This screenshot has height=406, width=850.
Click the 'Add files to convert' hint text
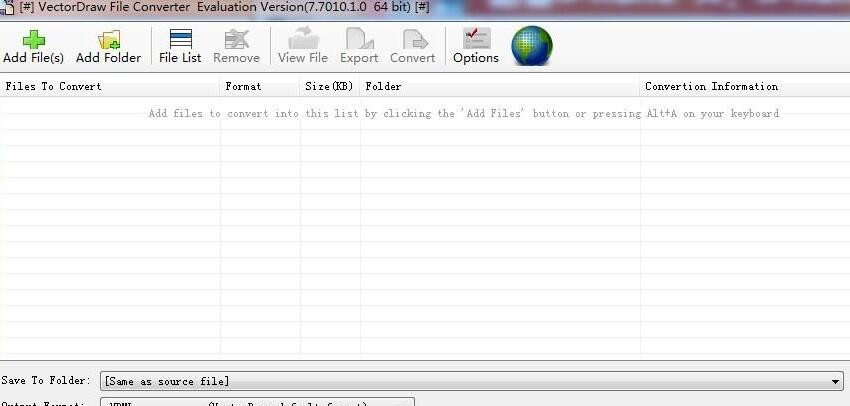coord(464,113)
